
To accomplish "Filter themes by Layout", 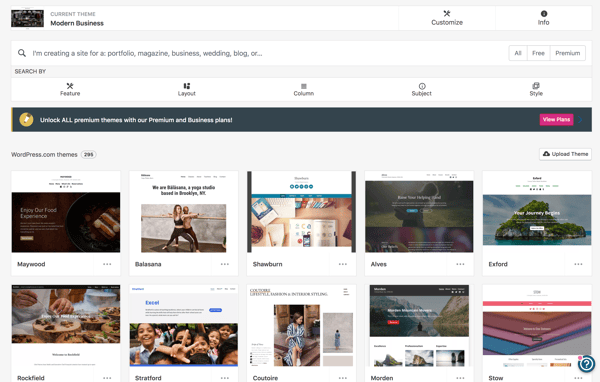I will tap(187, 90).
